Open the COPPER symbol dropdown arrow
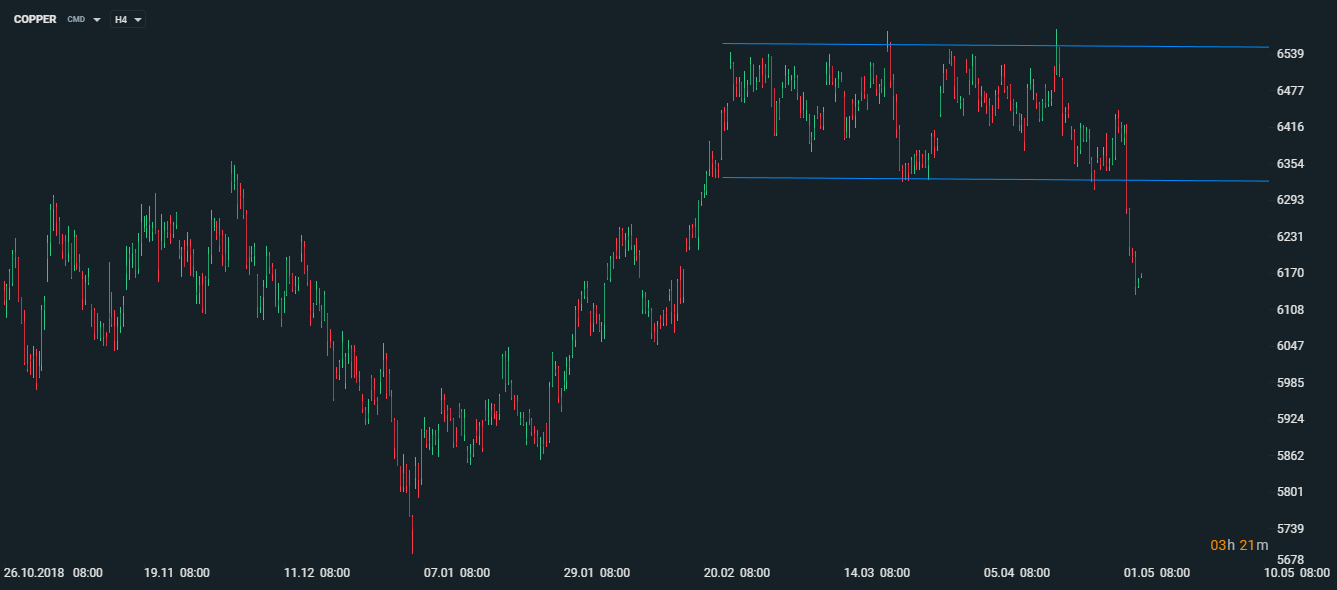 click(x=97, y=20)
